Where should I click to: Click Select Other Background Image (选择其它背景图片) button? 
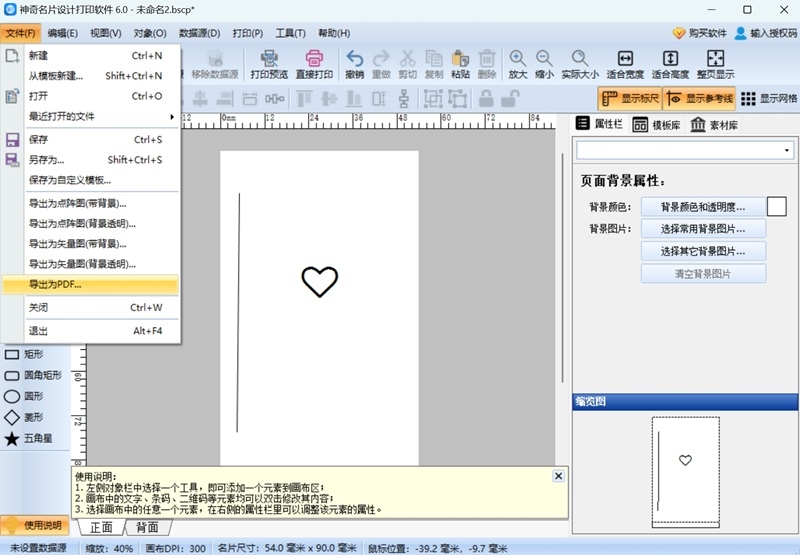coord(703,251)
